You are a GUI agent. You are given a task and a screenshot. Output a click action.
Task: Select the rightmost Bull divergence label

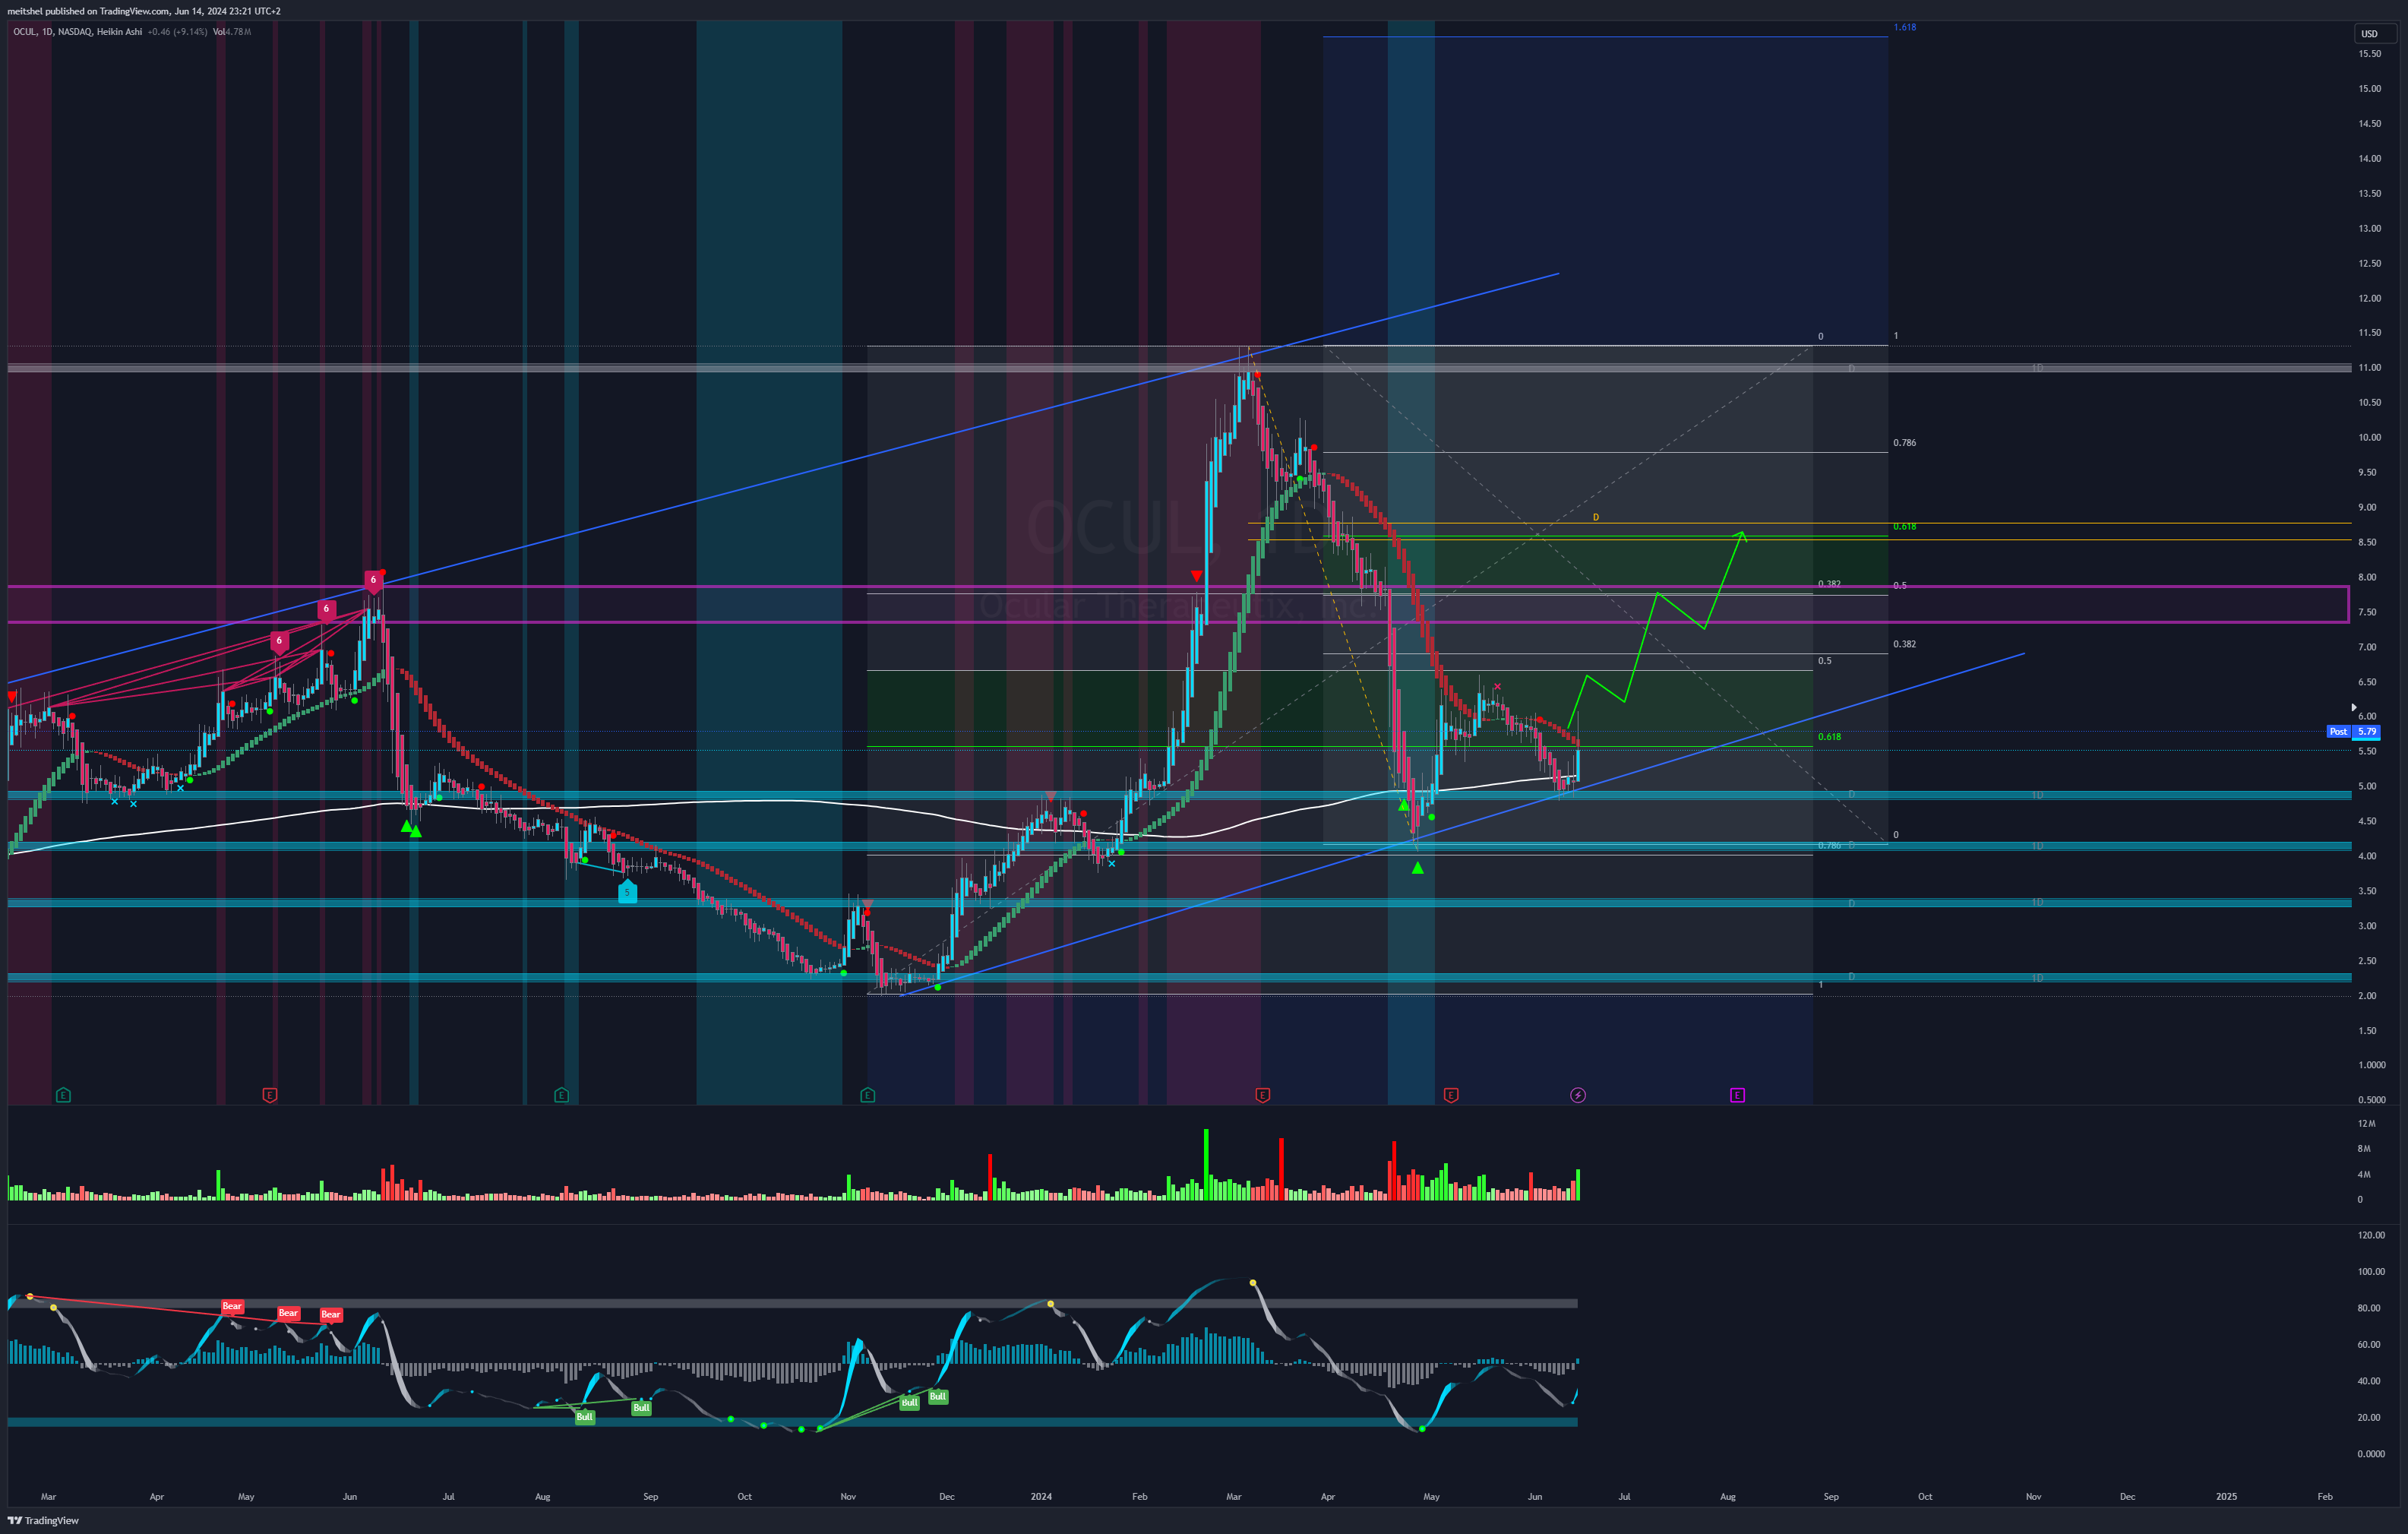[x=937, y=1396]
